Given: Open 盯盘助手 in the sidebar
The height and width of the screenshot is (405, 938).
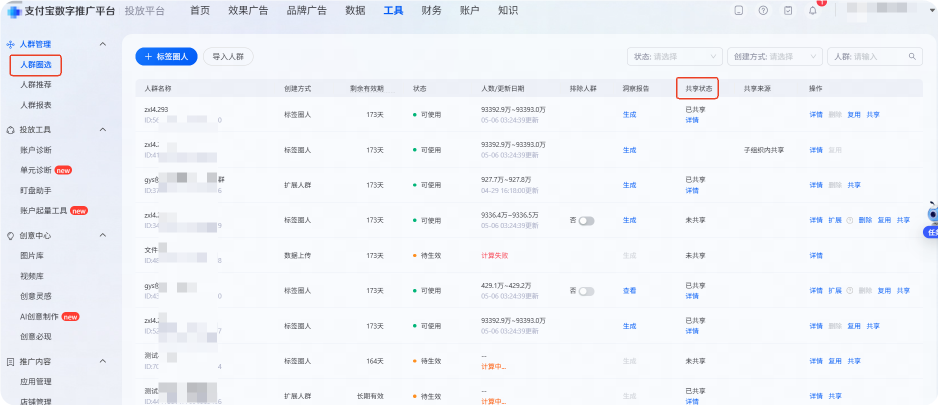Looking at the screenshot, I should click(x=36, y=190).
